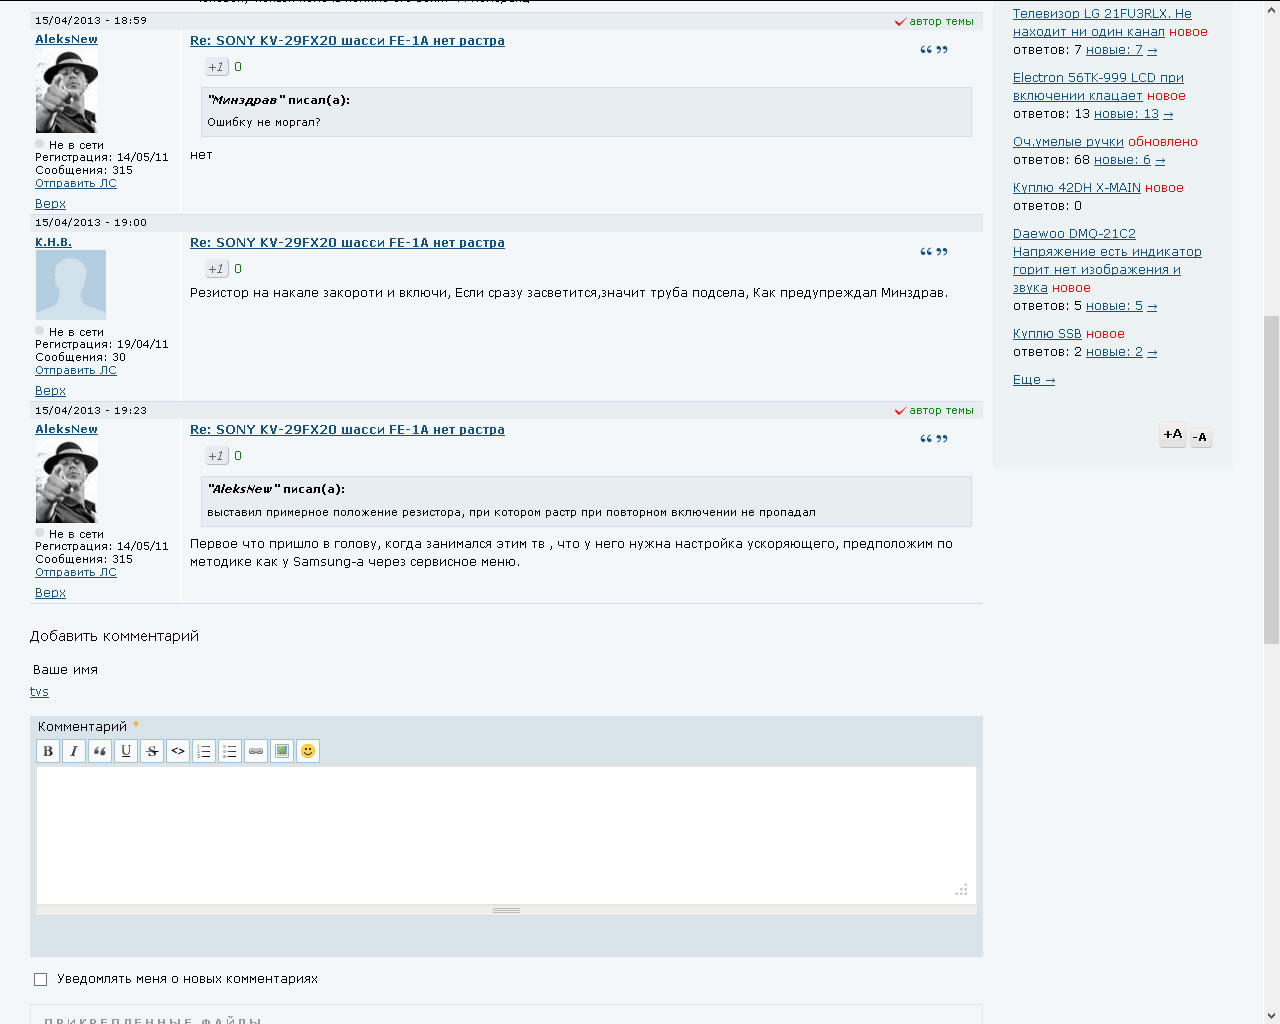
Task: Click inside the comment text area
Action: (506, 835)
